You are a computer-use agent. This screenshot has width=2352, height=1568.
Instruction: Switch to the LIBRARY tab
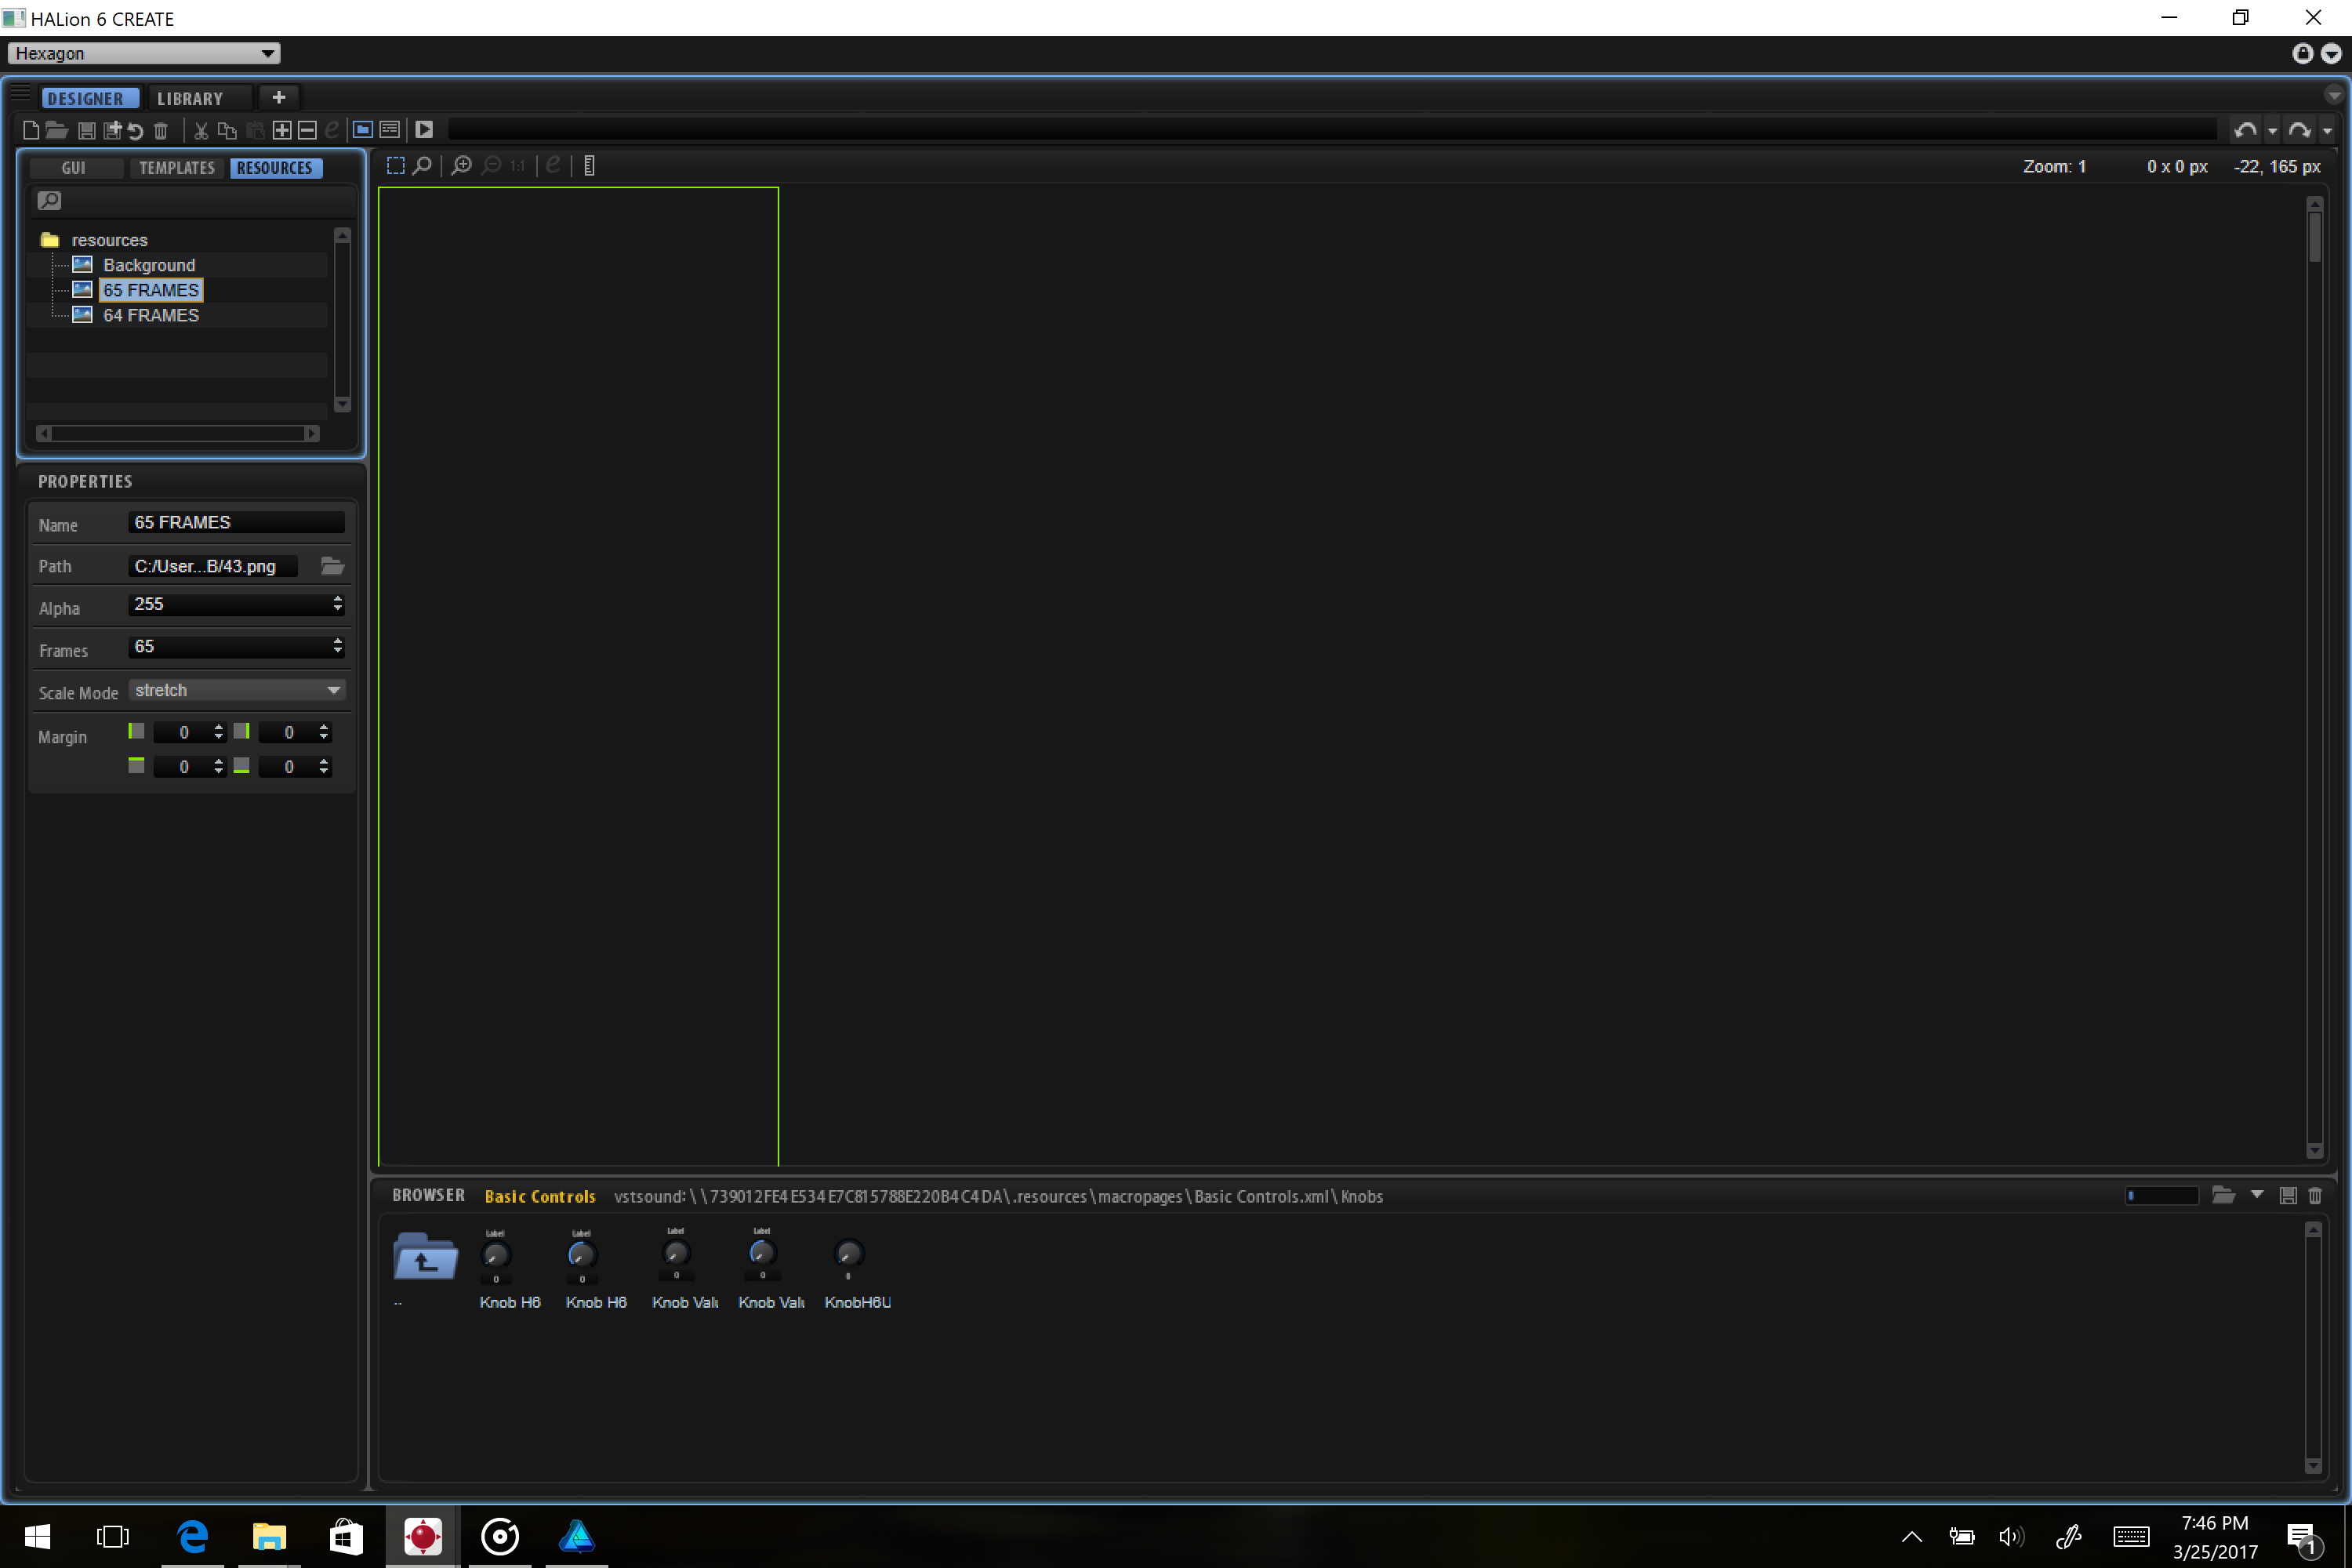tap(190, 98)
